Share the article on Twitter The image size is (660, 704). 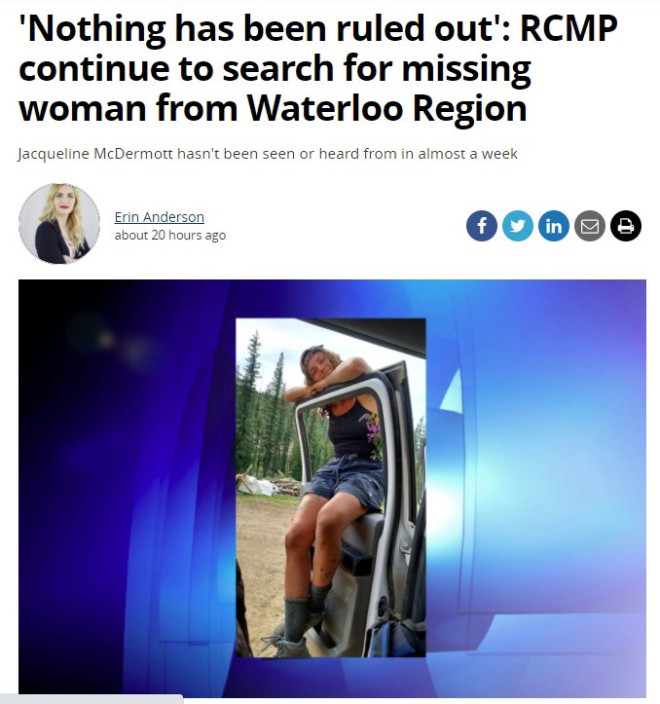517,226
